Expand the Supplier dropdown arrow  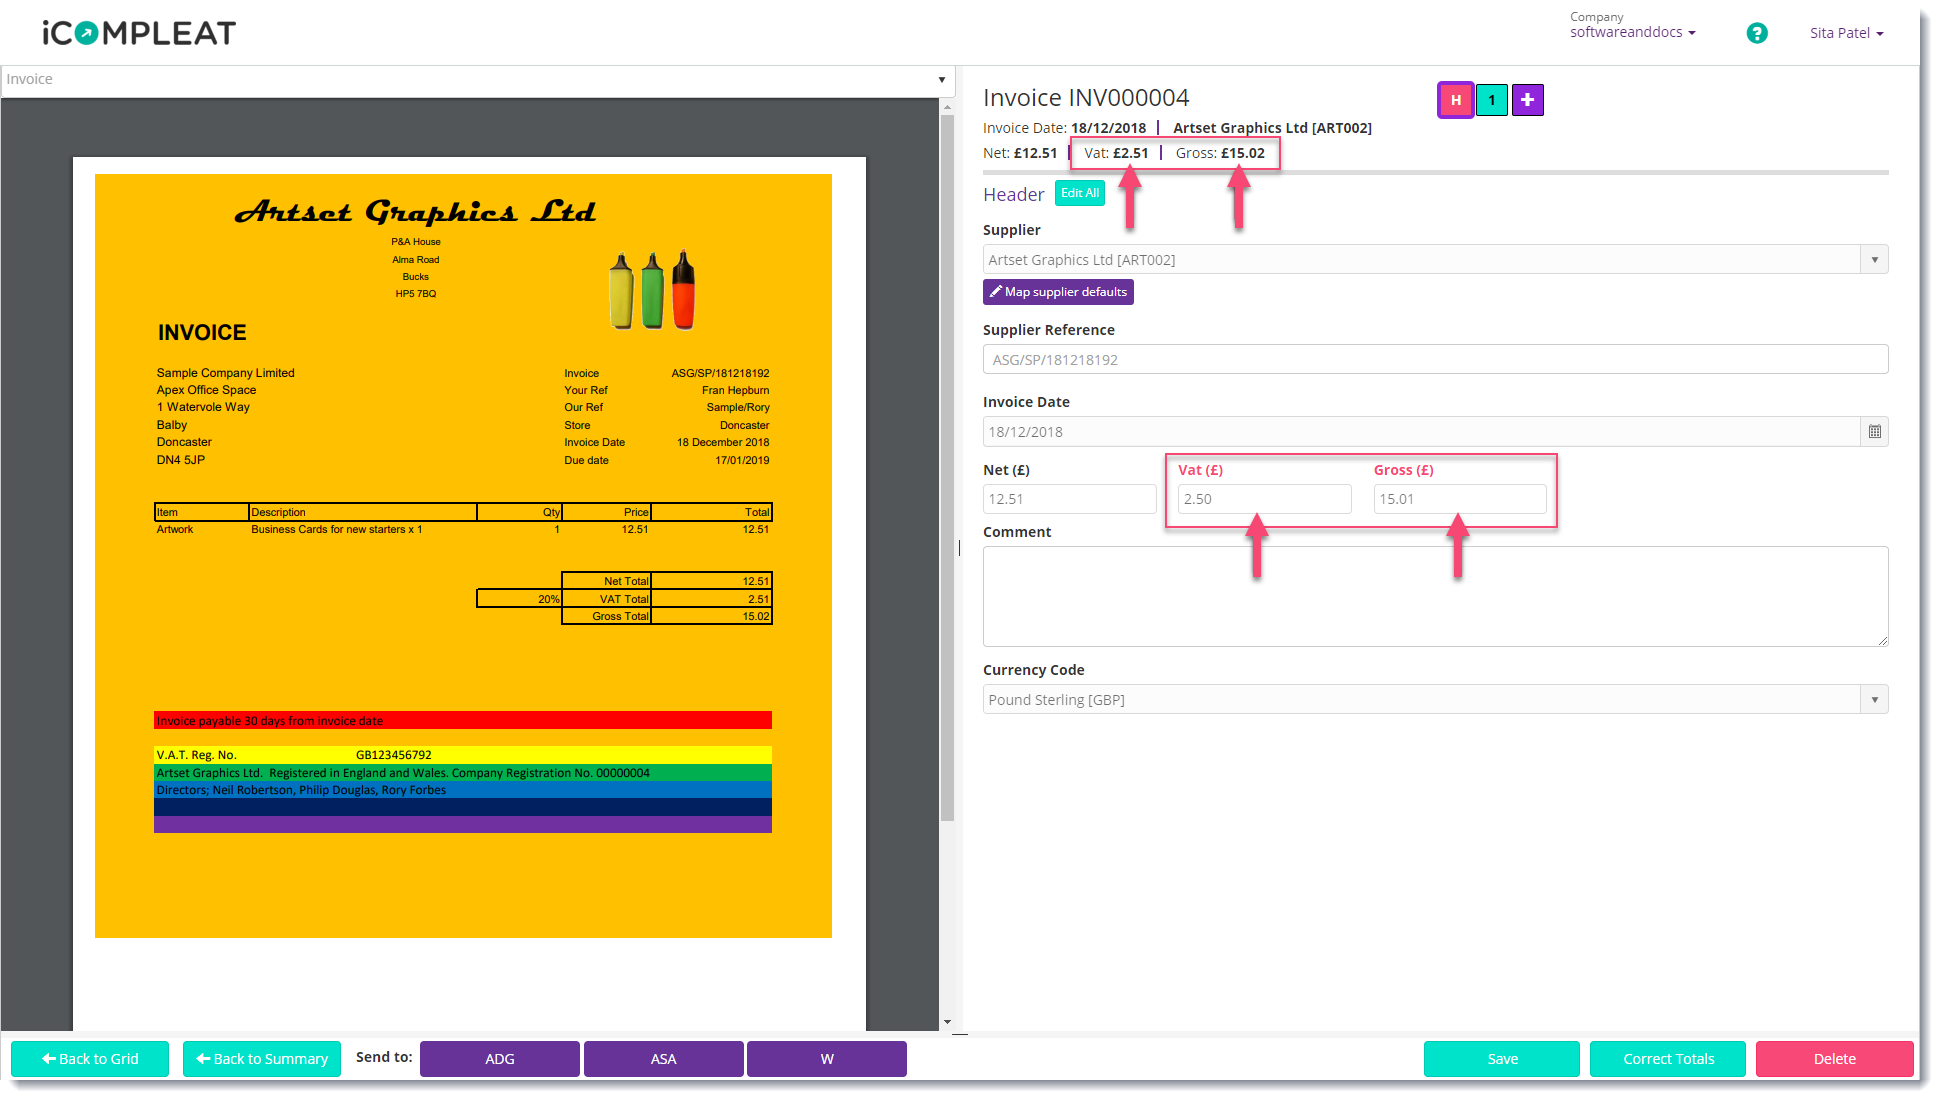(x=1875, y=260)
